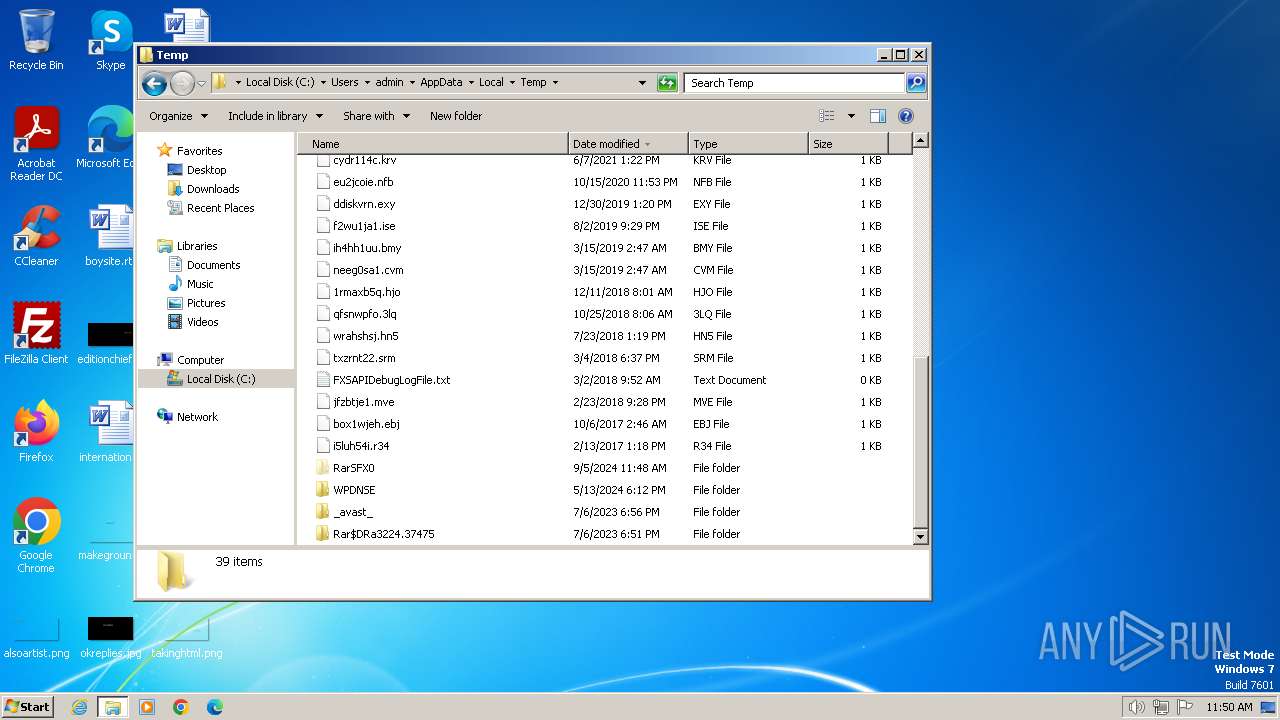1280x720 pixels.
Task: Open the Organize menu
Action: (x=178, y=116)
